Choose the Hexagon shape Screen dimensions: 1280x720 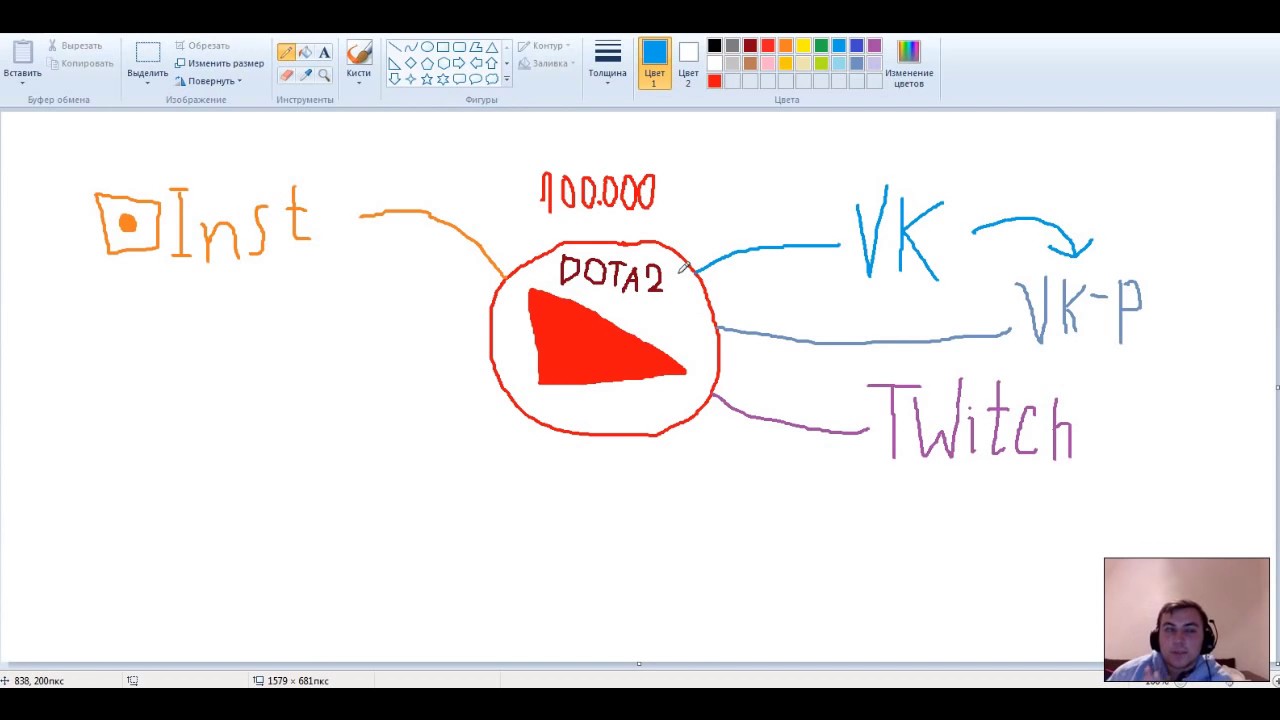(443, 63)
